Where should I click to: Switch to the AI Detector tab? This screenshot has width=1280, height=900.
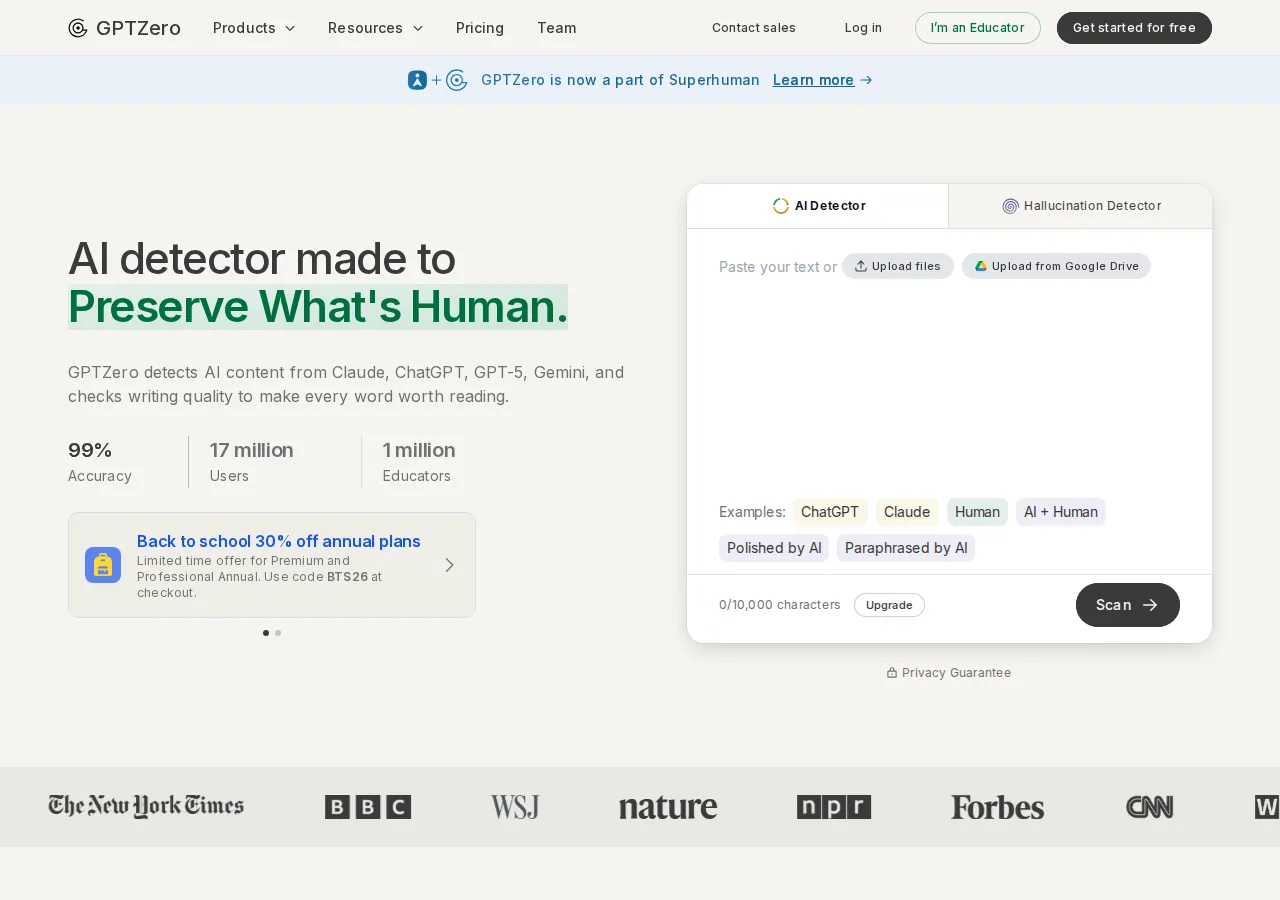(818, 206)
